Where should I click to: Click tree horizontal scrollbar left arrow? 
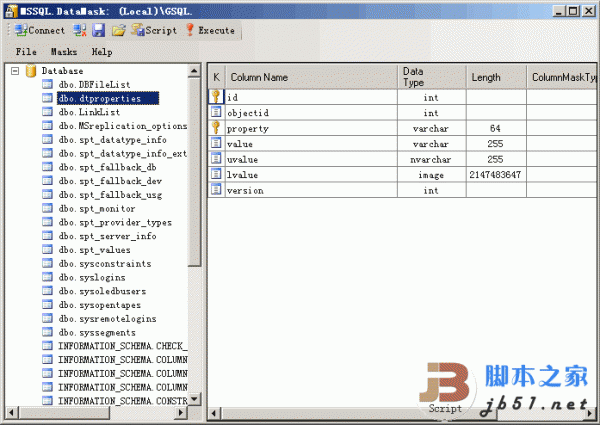pos(11,413)
